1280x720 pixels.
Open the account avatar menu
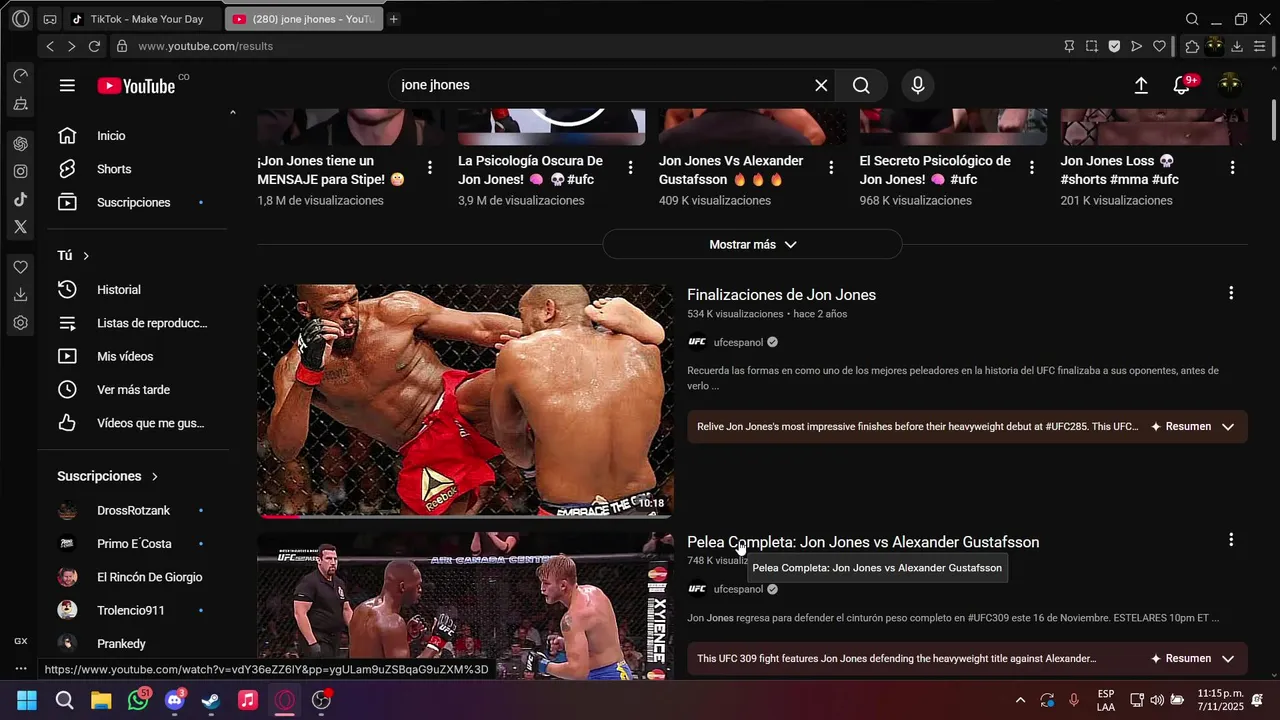[x=1230, y=85]
